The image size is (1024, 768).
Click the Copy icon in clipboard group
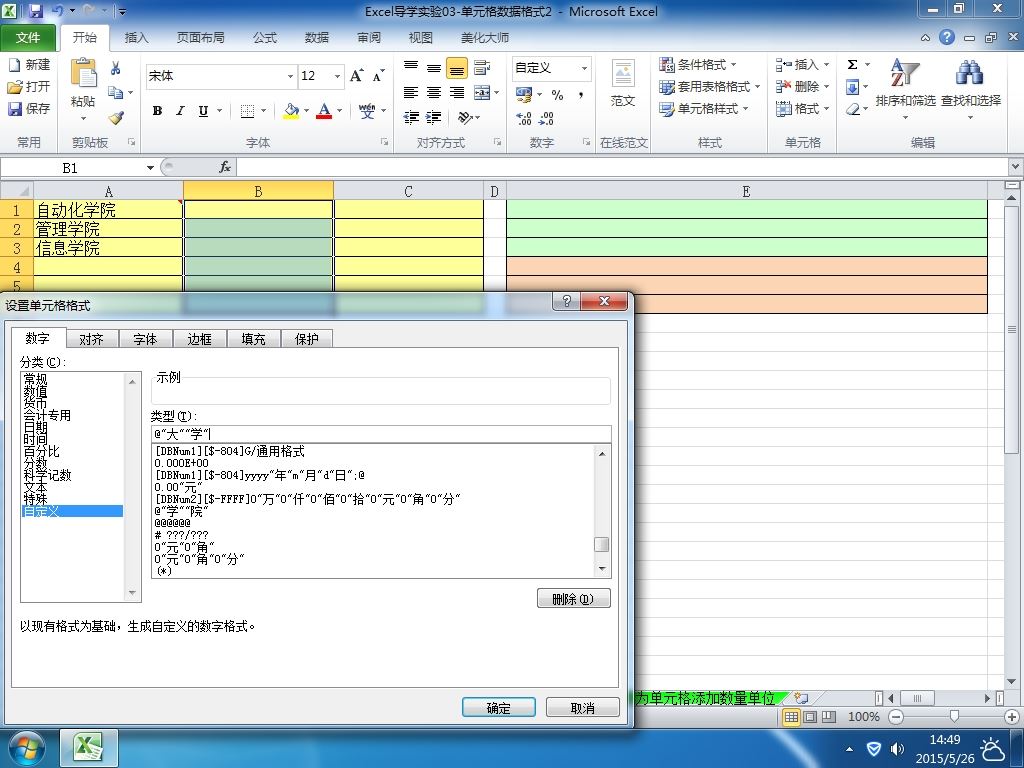tap(116, 93)
